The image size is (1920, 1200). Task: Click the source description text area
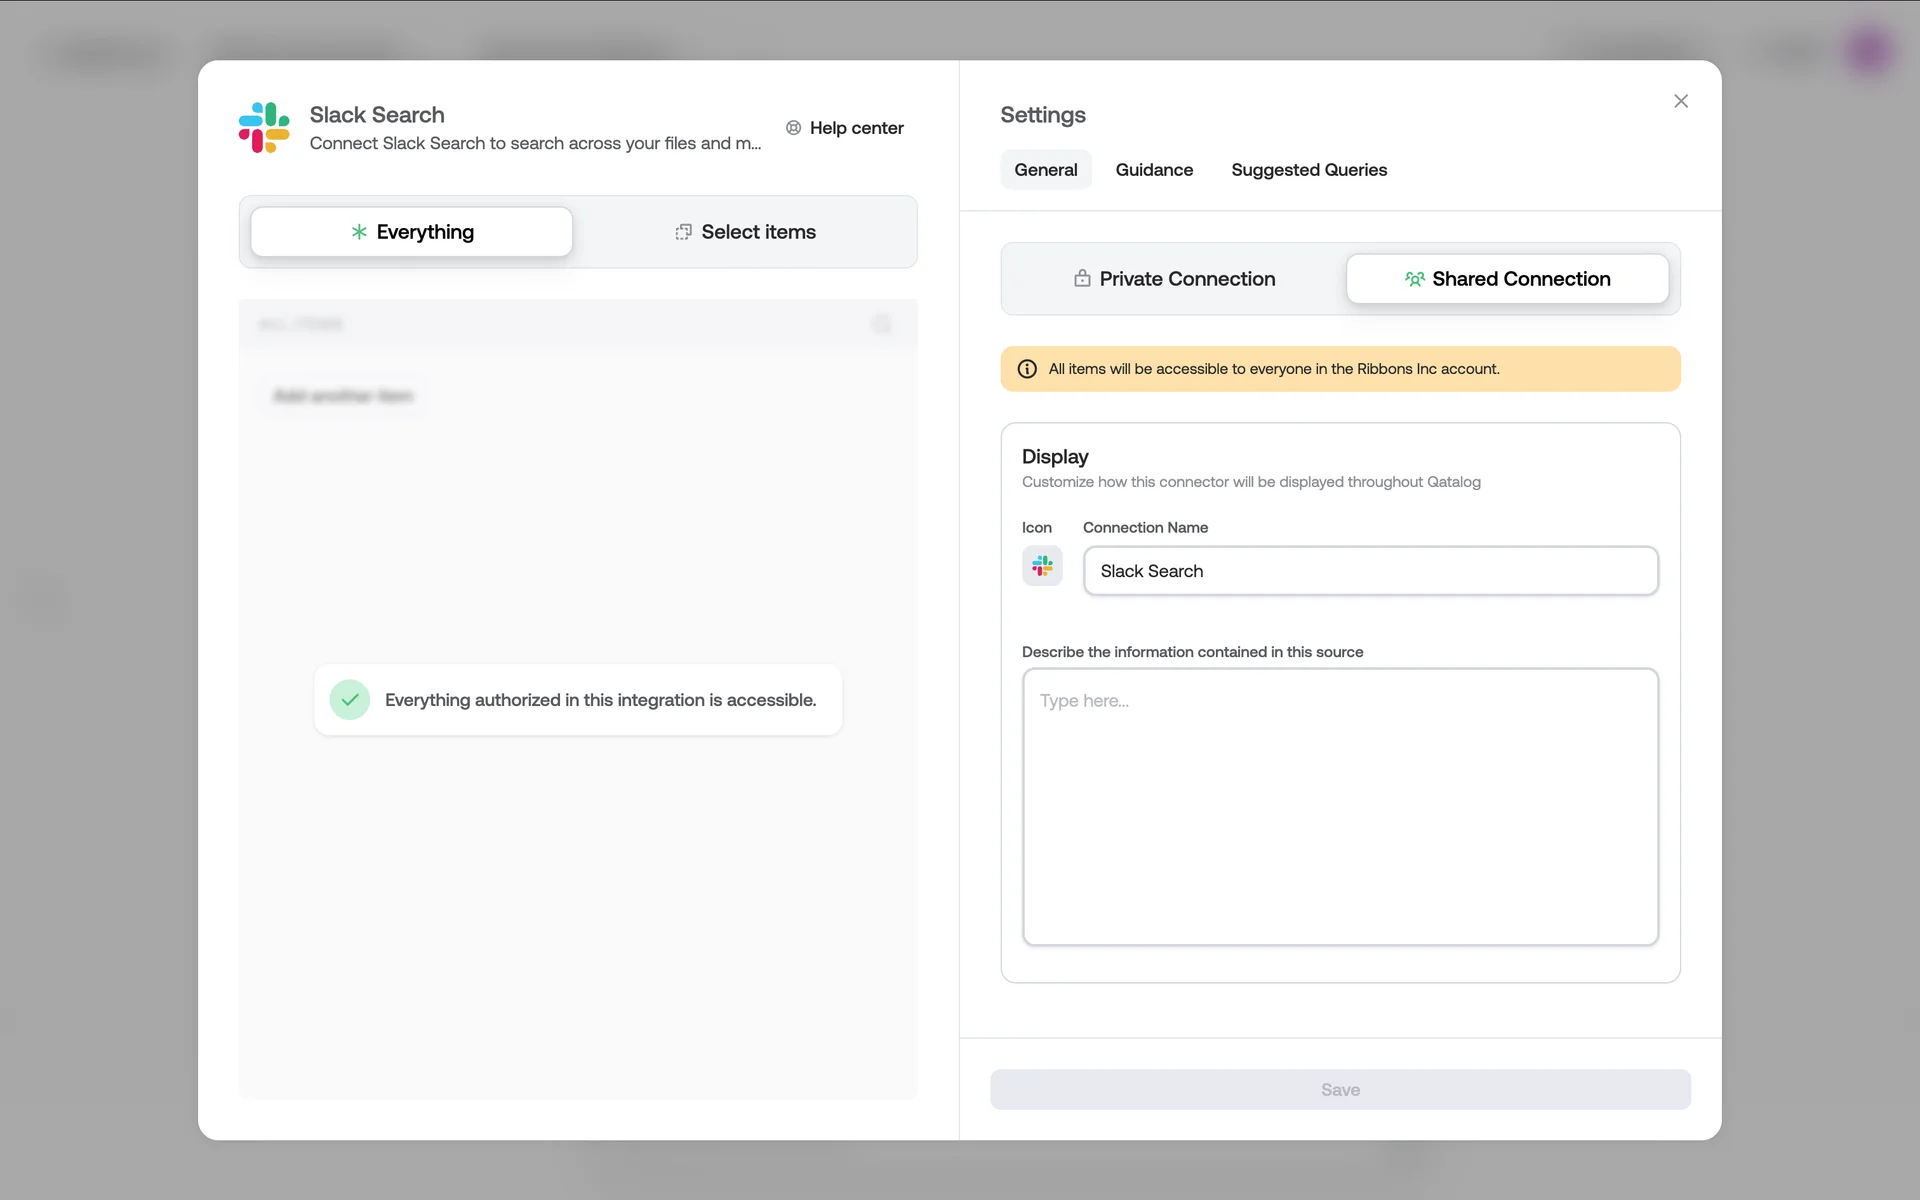pos(1340,806)
